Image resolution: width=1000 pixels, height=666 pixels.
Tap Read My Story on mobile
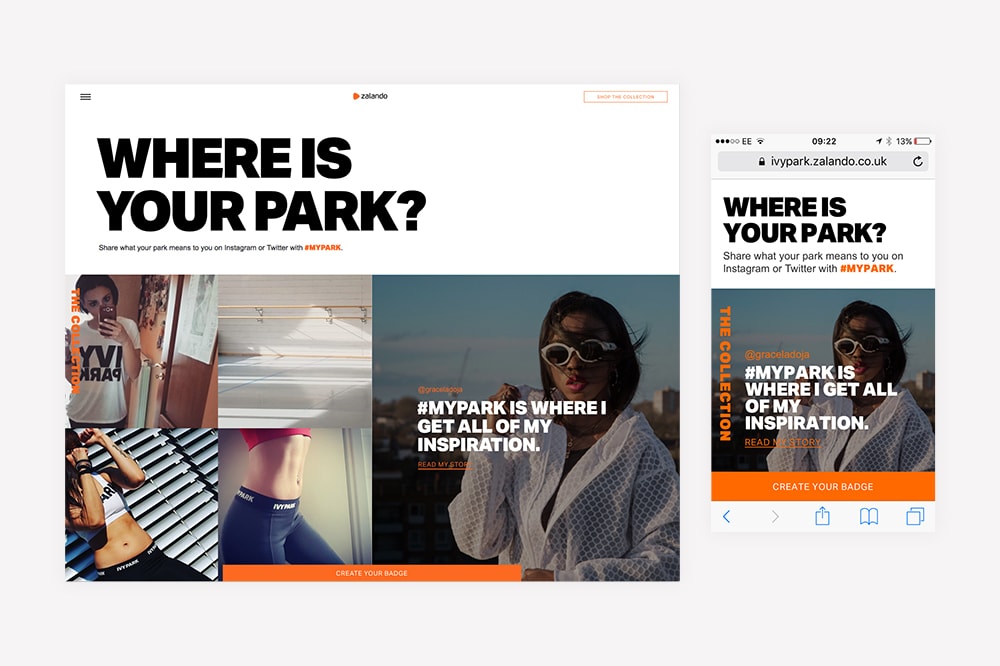(x=783, y=442)
